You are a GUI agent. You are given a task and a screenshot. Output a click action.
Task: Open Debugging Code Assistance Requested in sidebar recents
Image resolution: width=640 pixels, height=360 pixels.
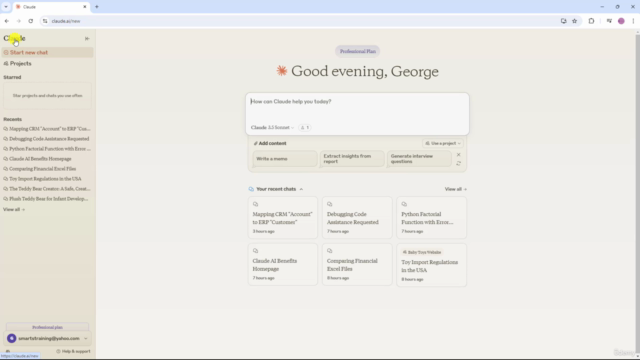(46, 139)
